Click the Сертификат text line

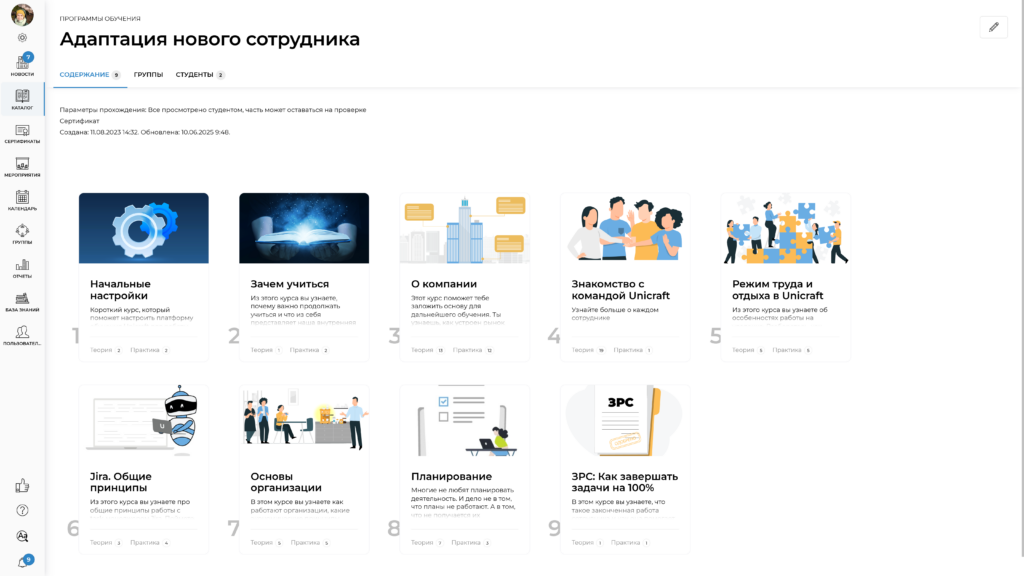pos(80,121)
